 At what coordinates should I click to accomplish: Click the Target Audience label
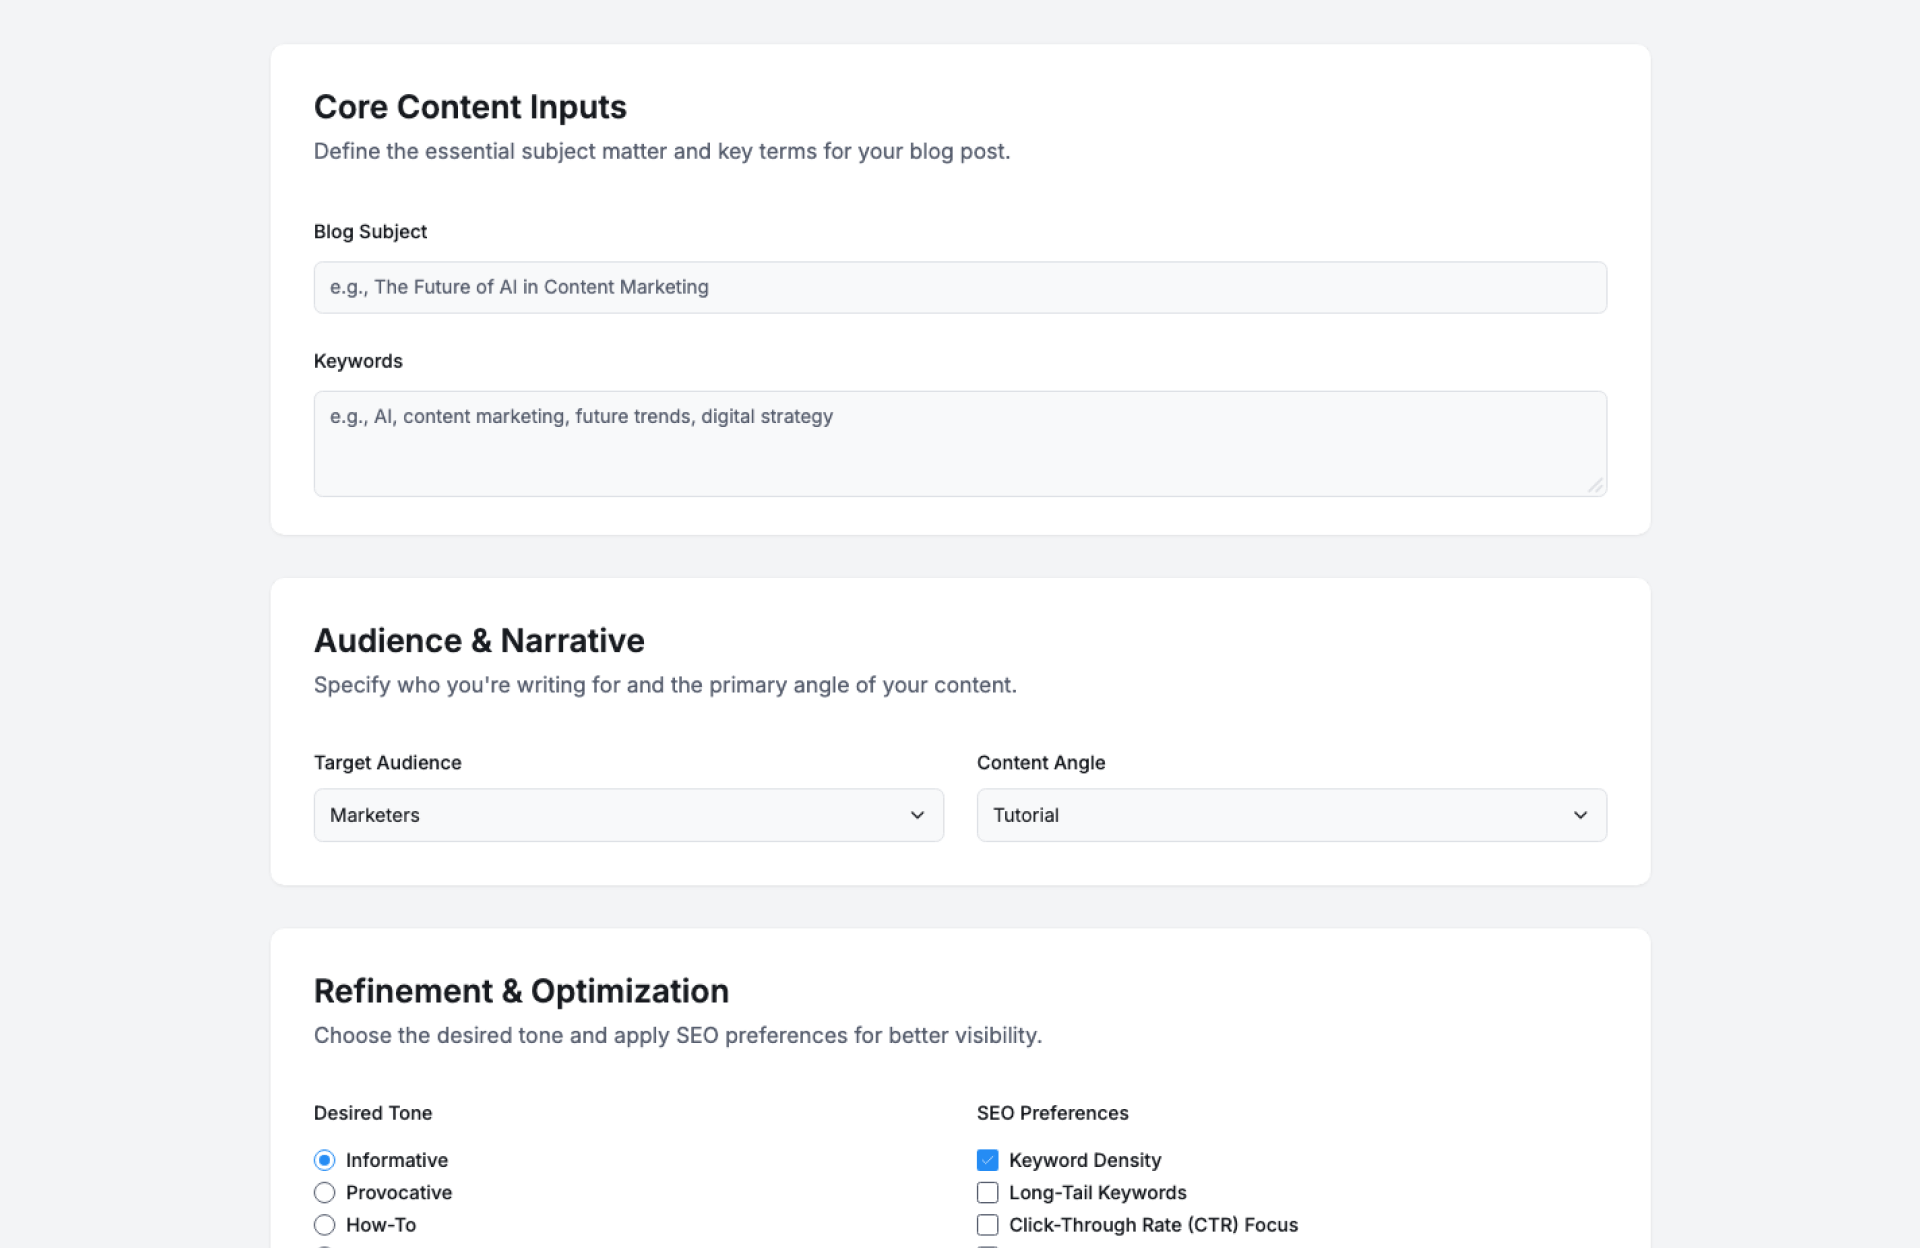pos(387,762)
